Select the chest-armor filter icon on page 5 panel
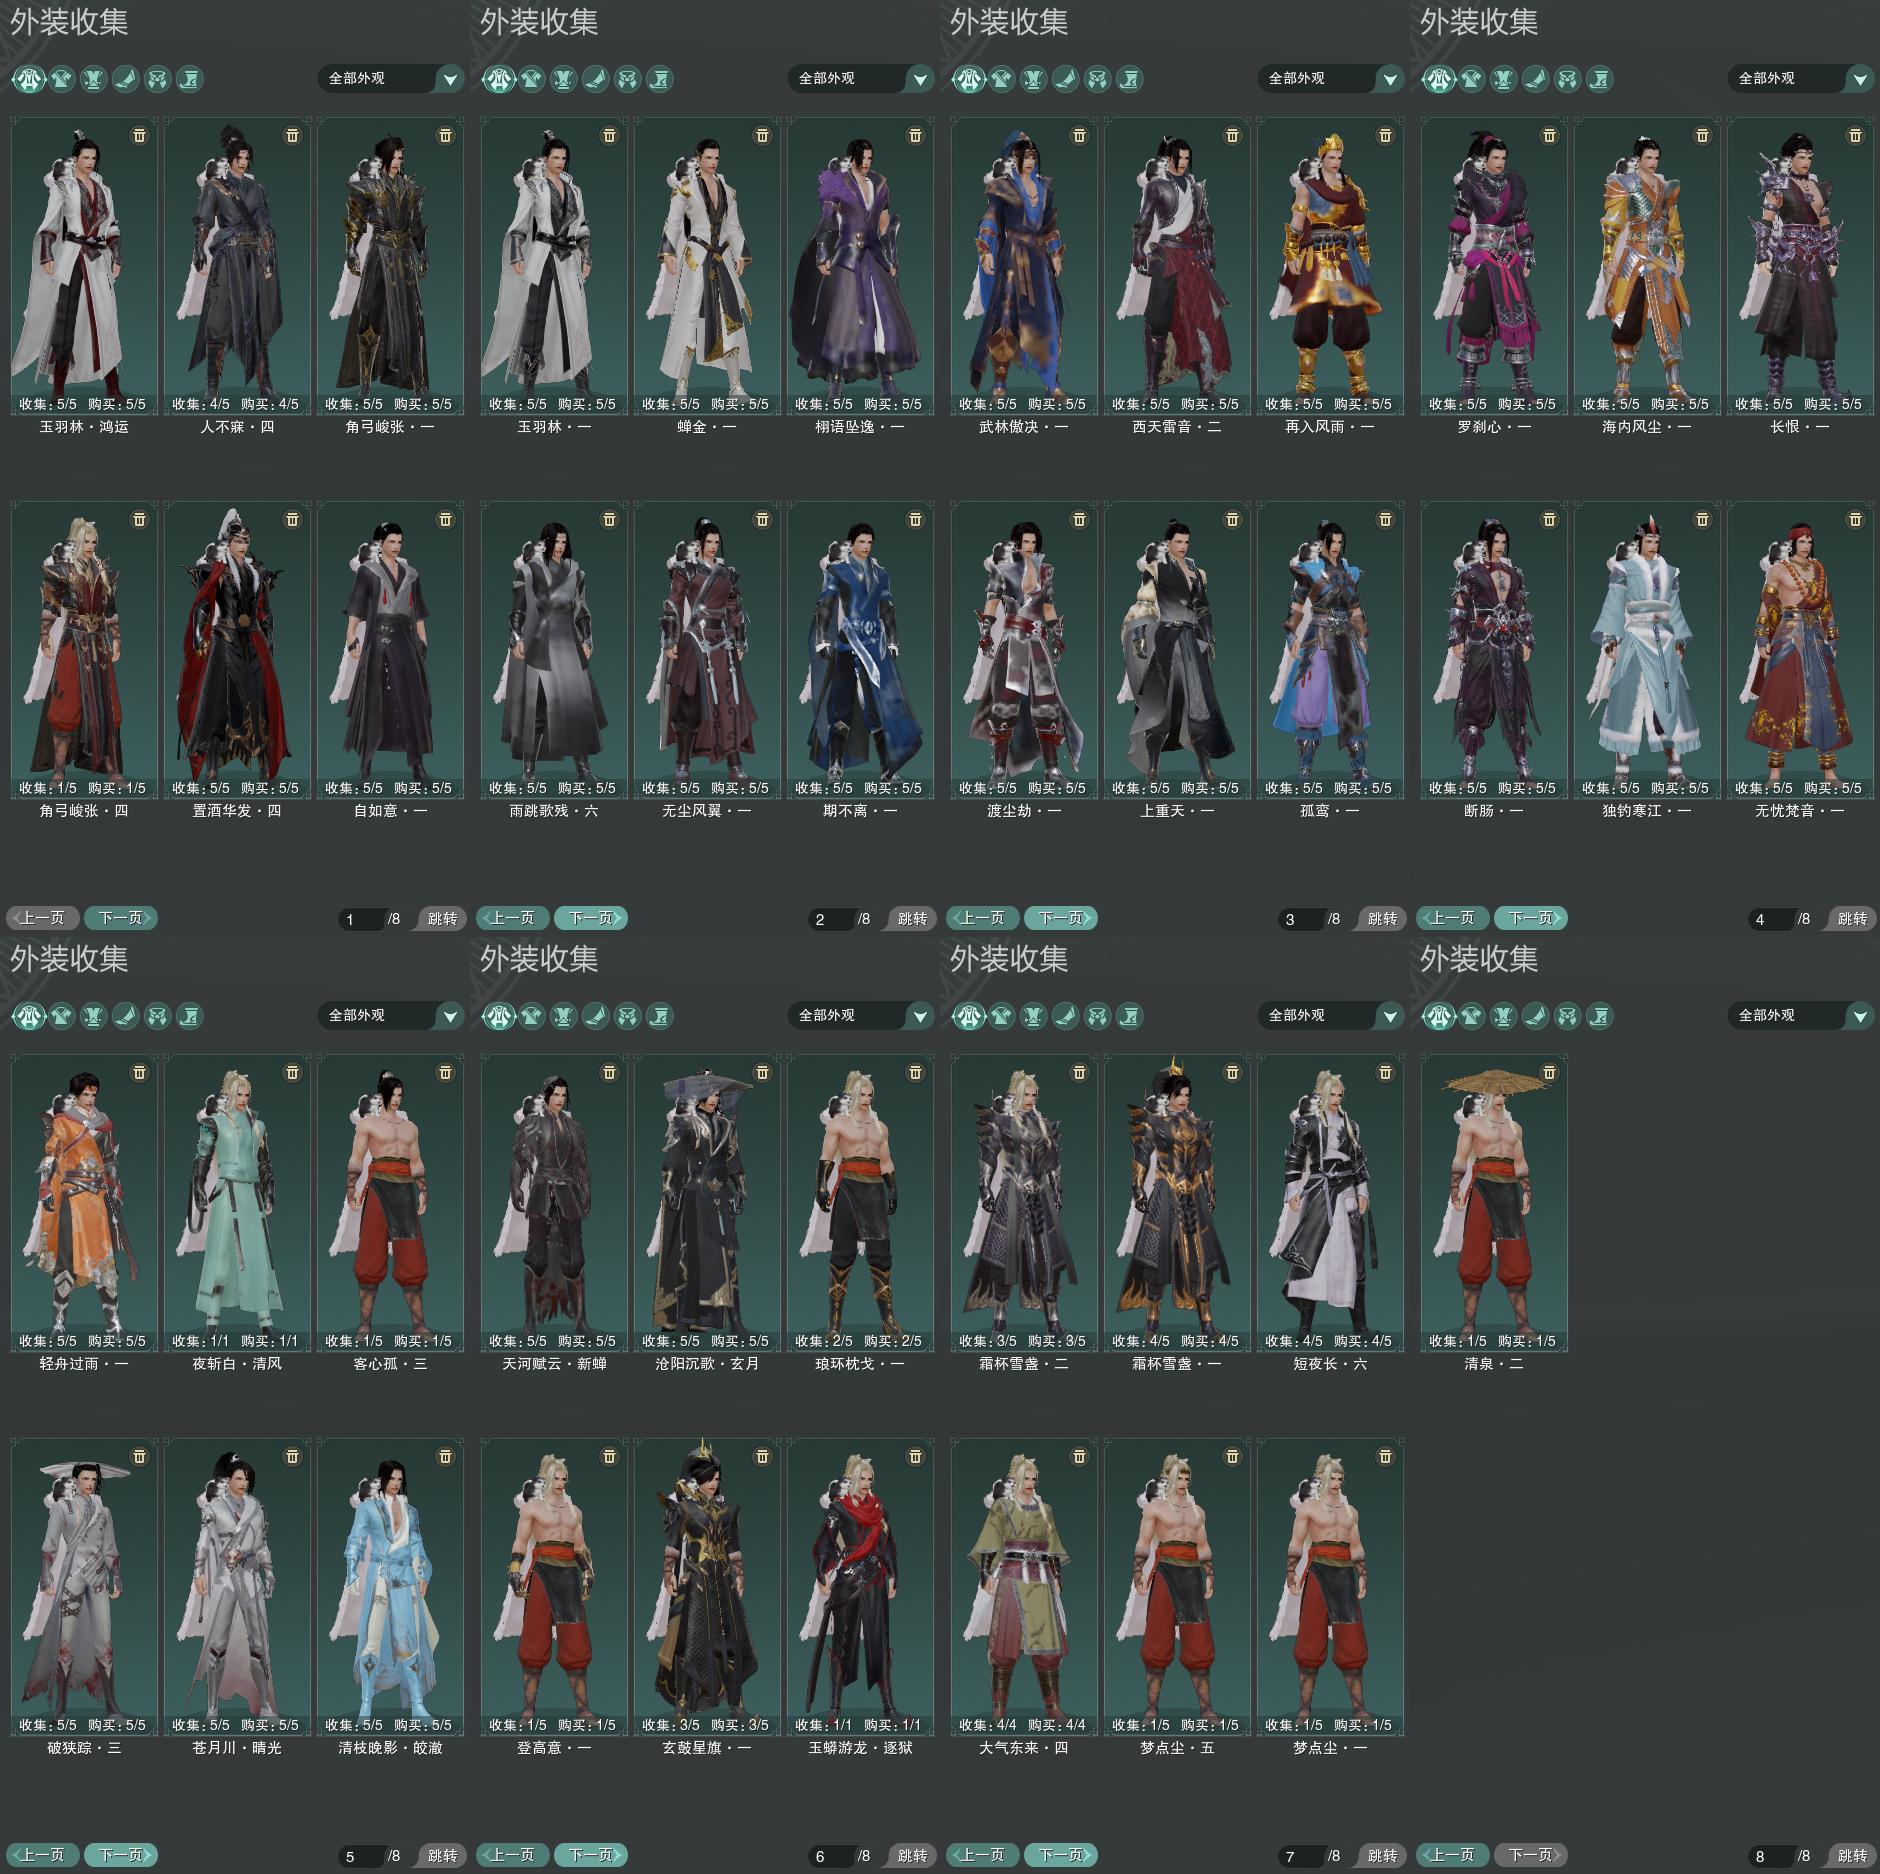The image size is (1880, 1874). (x=93, y=1016)
